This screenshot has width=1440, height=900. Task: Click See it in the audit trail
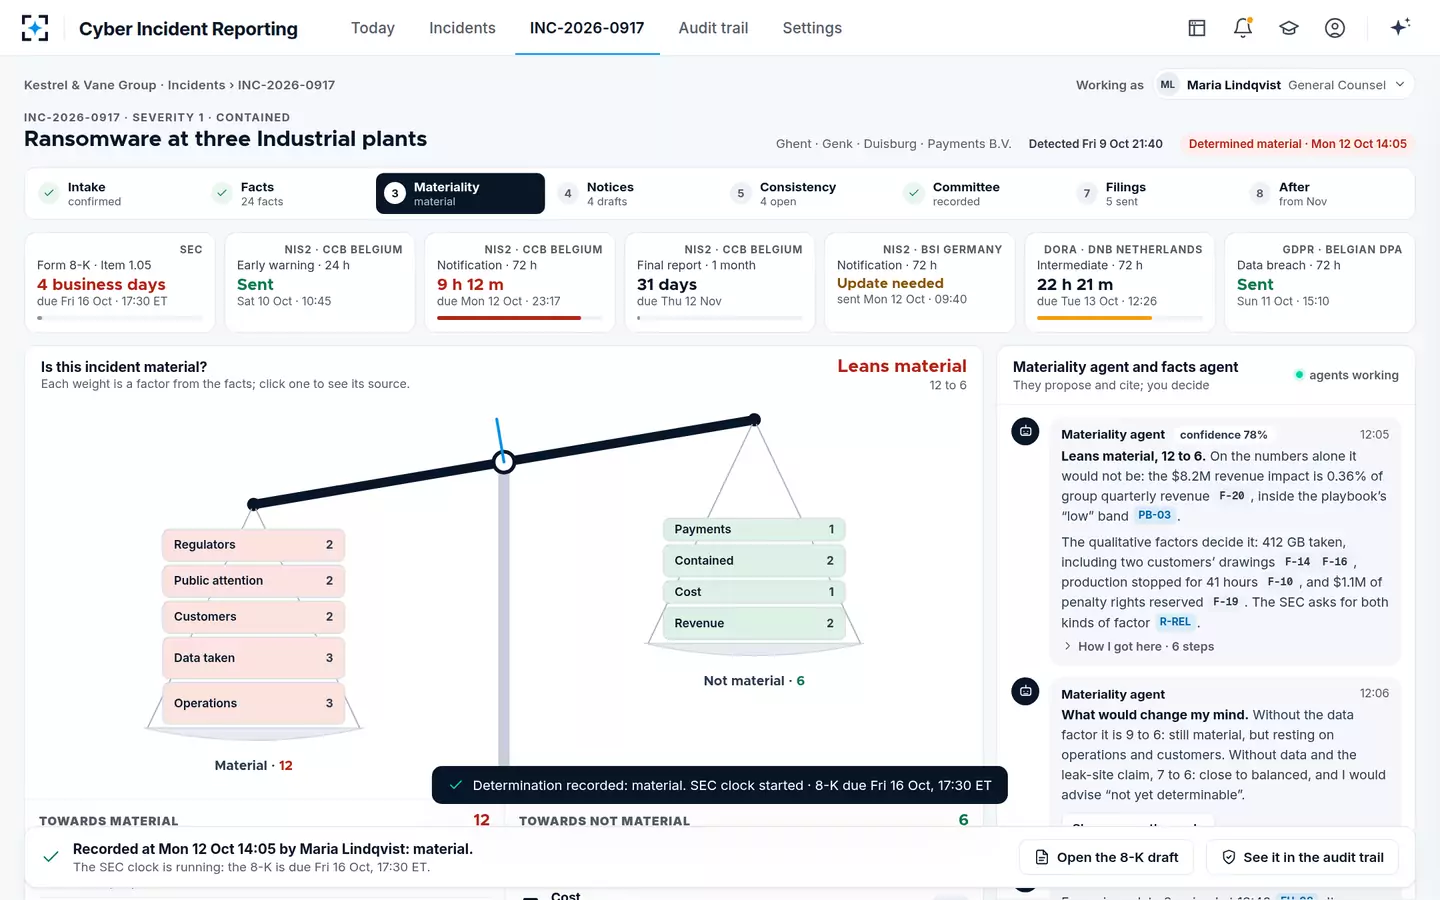1302,857
